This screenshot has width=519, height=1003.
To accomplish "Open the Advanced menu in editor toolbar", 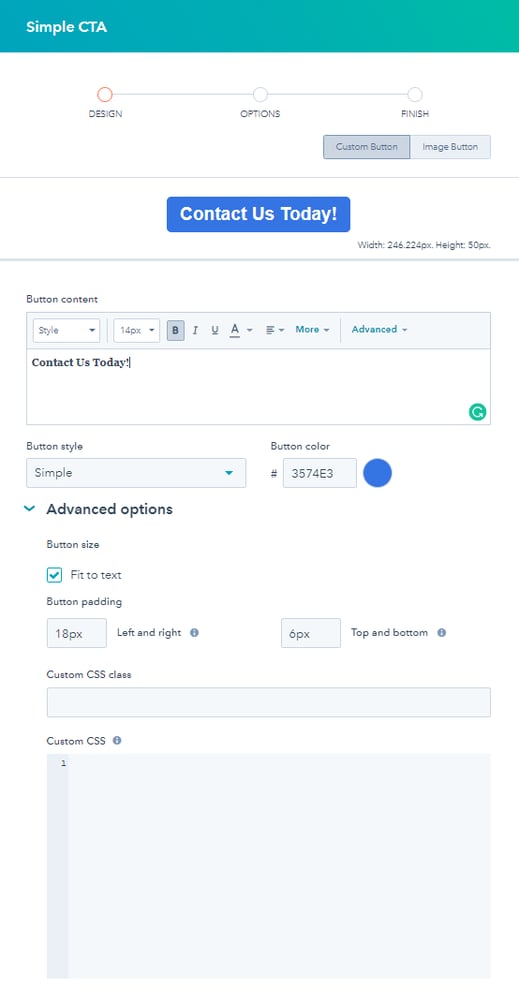I will (379, 329).
